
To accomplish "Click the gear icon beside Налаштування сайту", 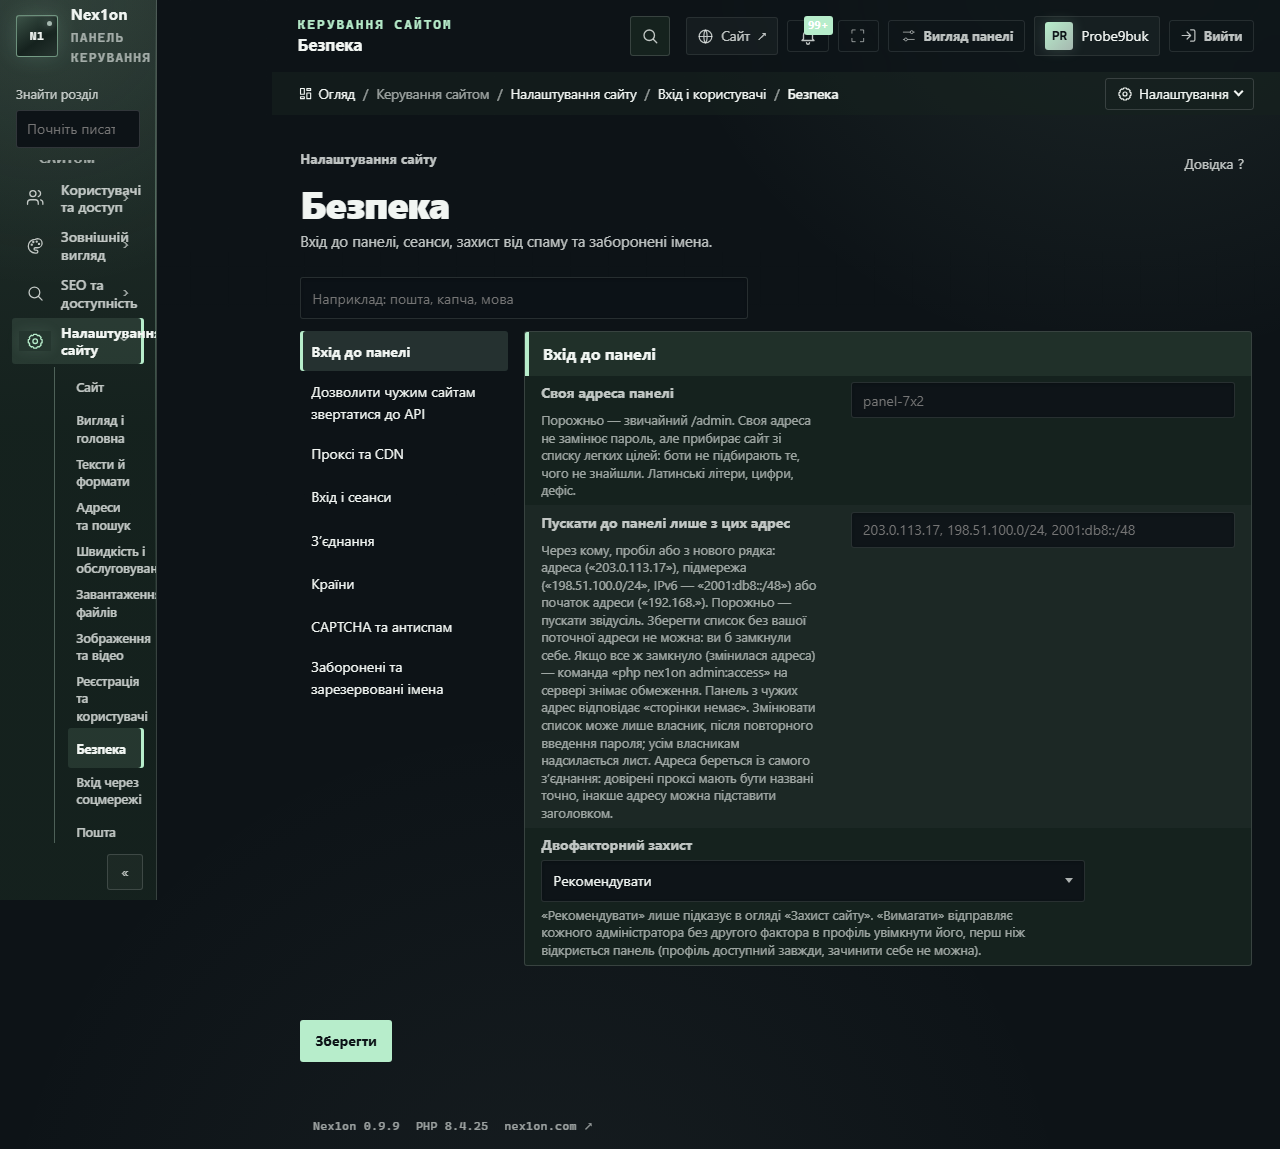I will click(35, 341).
